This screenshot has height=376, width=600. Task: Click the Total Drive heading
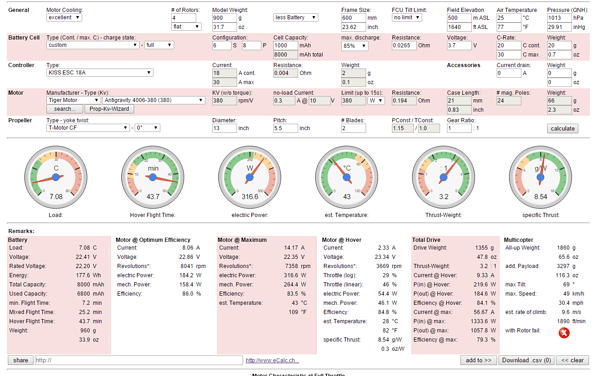click(x=426, y=240)
